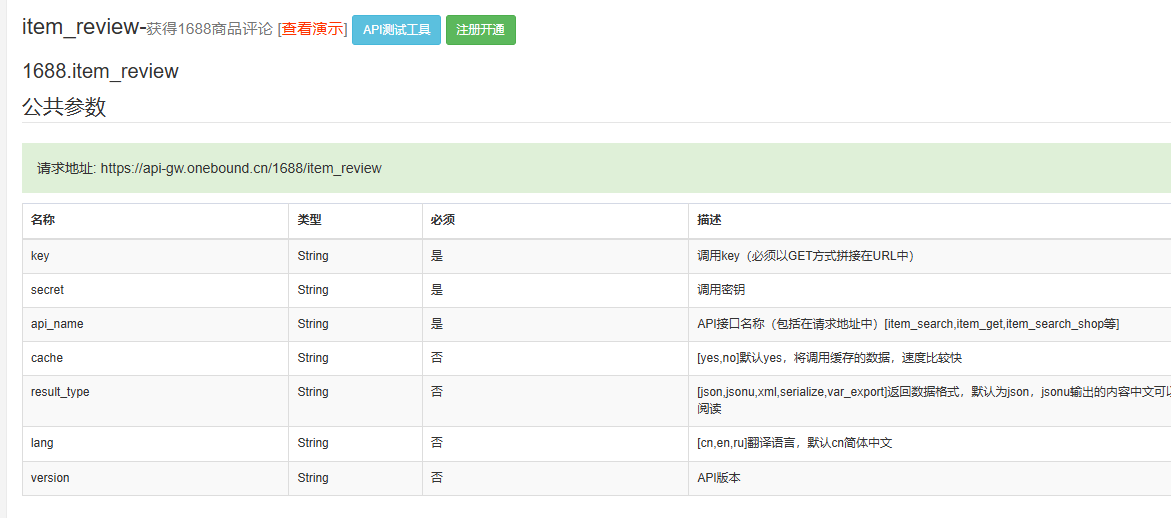Click the String type in the lang row
The width and height of the screenshot is (1171, 518).
(x=313, y=443)
